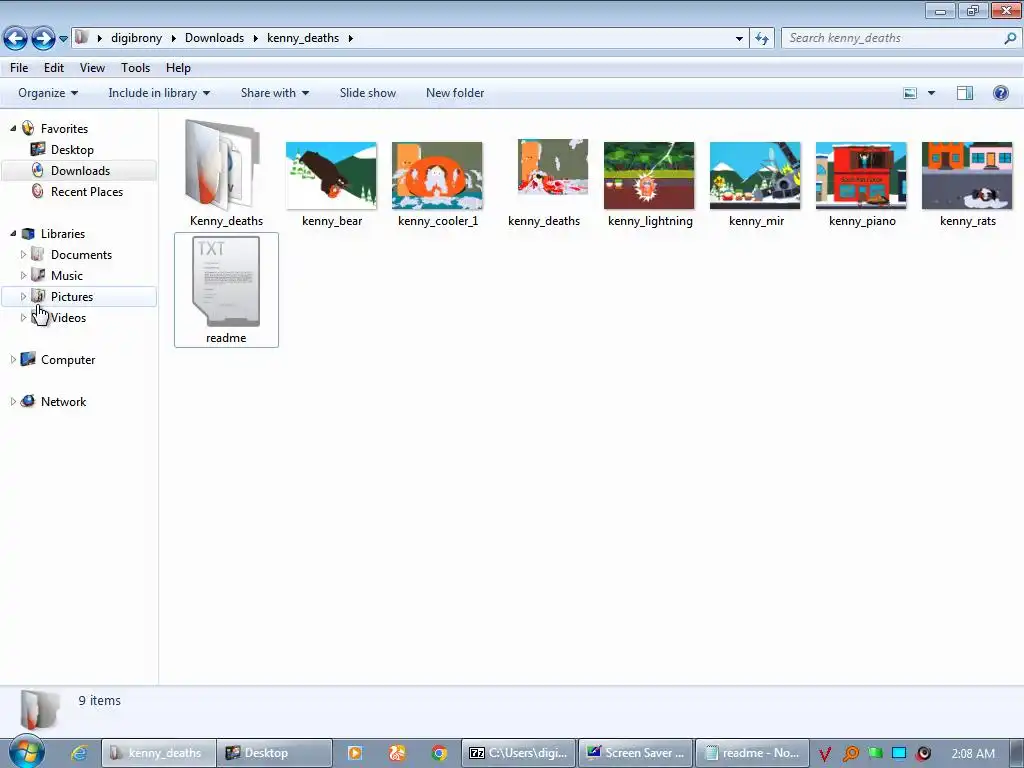Image resolution: width=1024 pixels, height=768 pixels.
Task: Open the Help menu
Action: click(178, 68)
